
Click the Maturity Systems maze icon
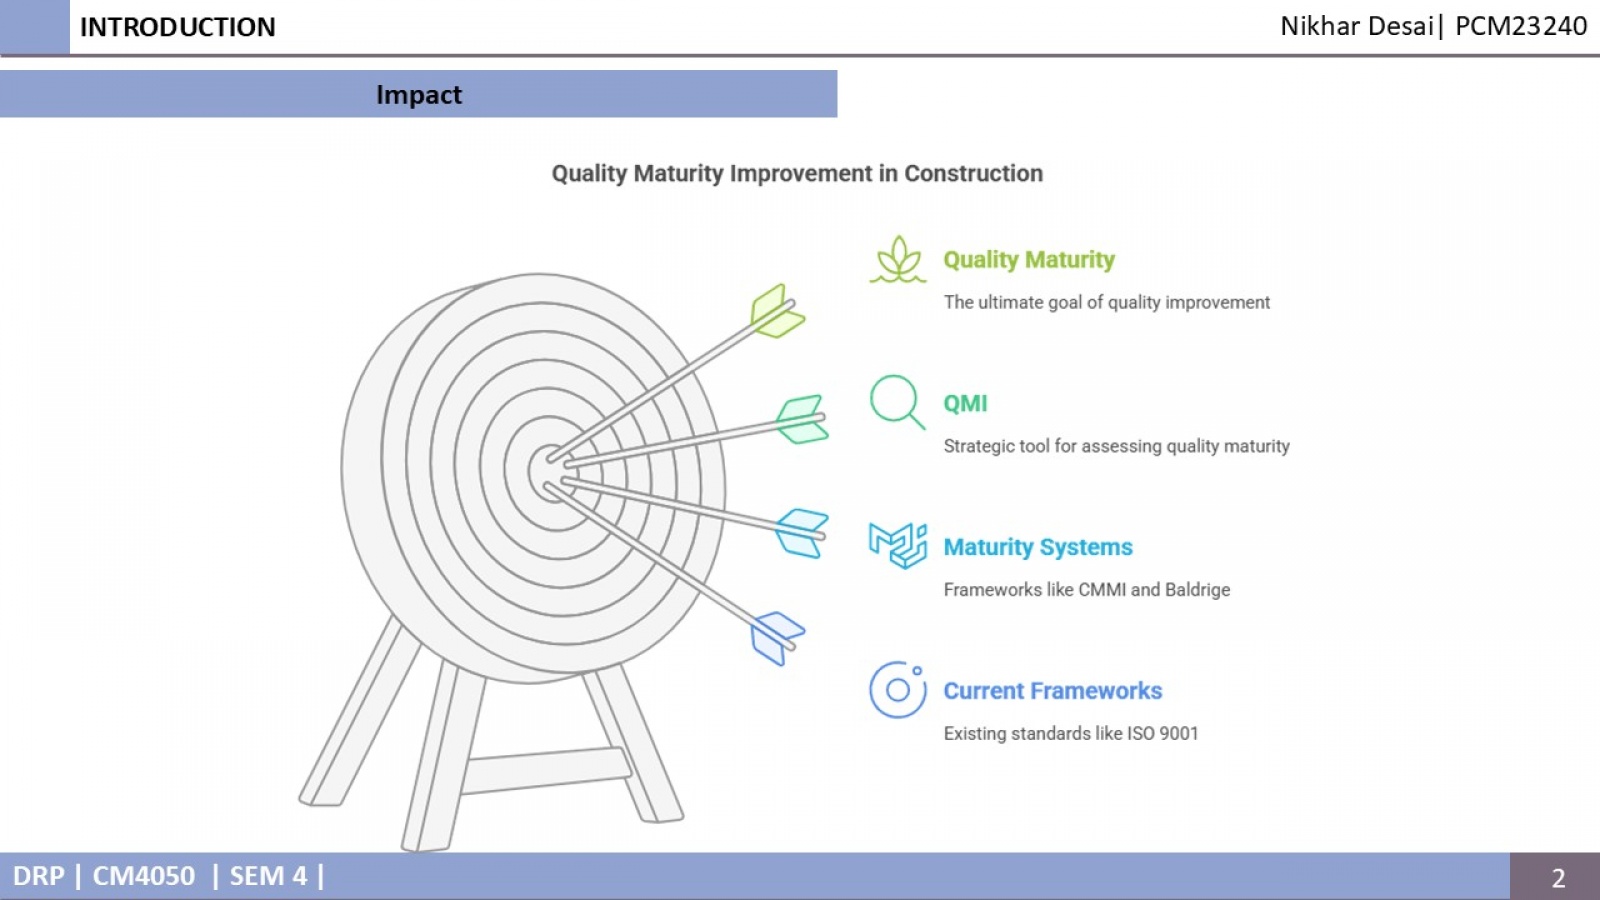tap(897, 546)
